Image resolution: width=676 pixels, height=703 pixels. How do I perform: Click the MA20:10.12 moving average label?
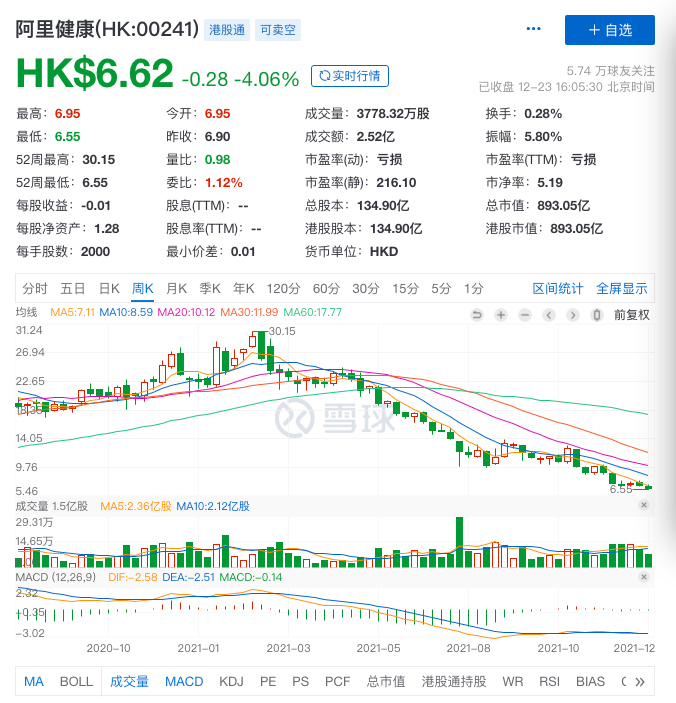tap(186, 312)
